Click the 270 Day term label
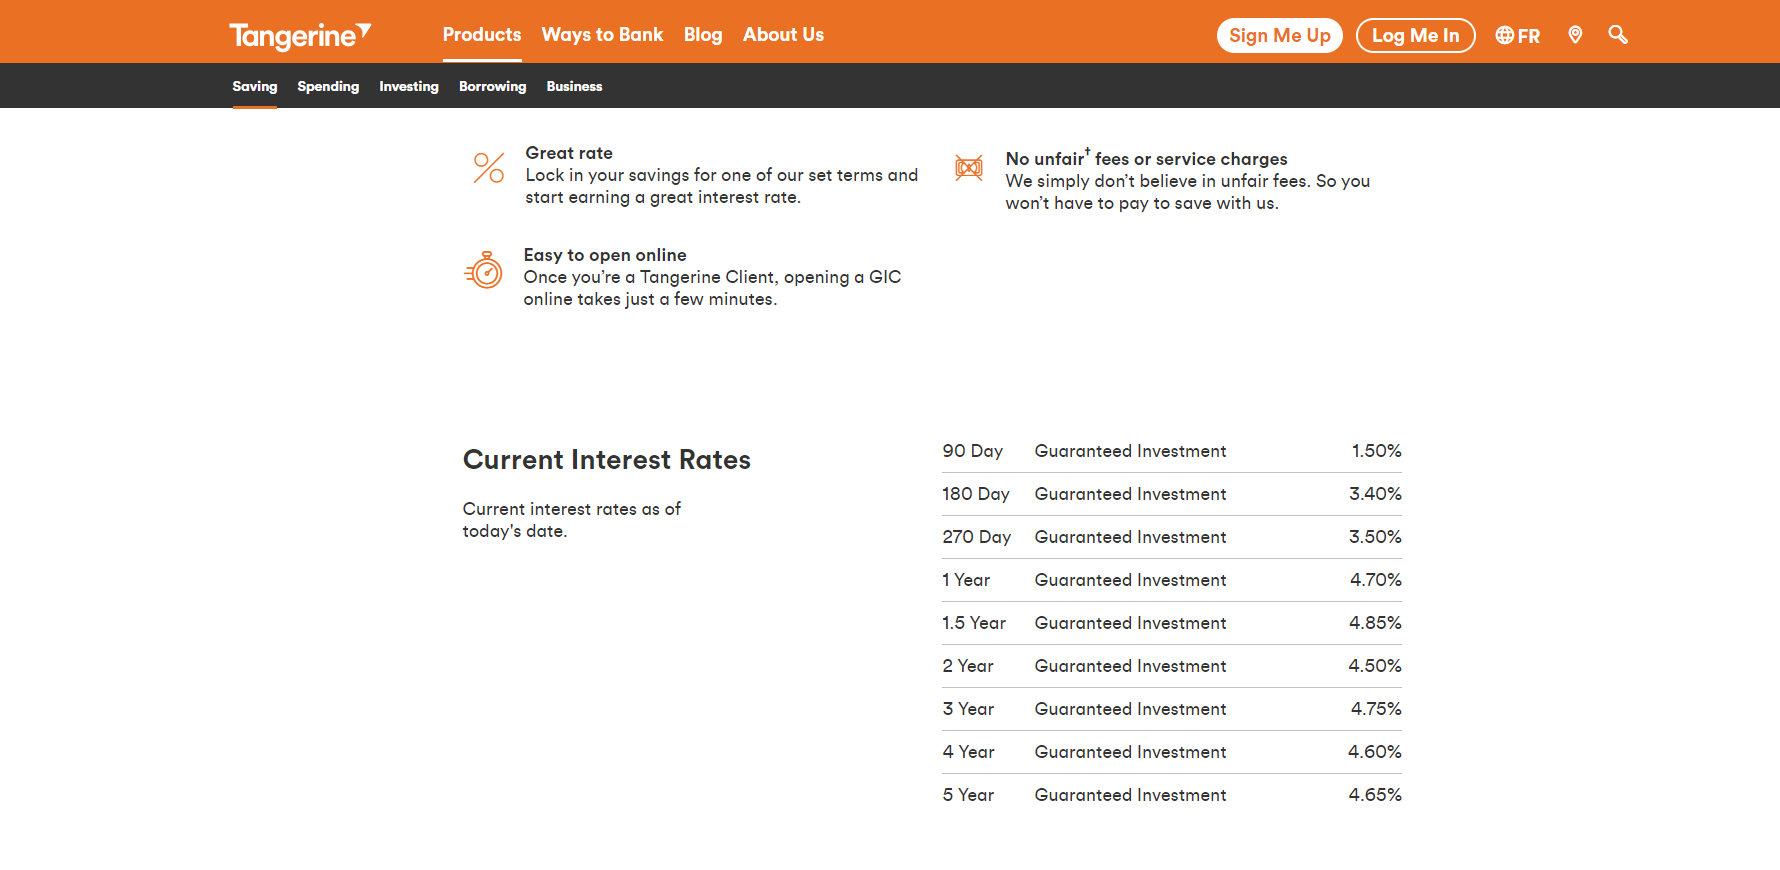The height and width of the screenshot is (870, 1780). [x=977, y=537]
